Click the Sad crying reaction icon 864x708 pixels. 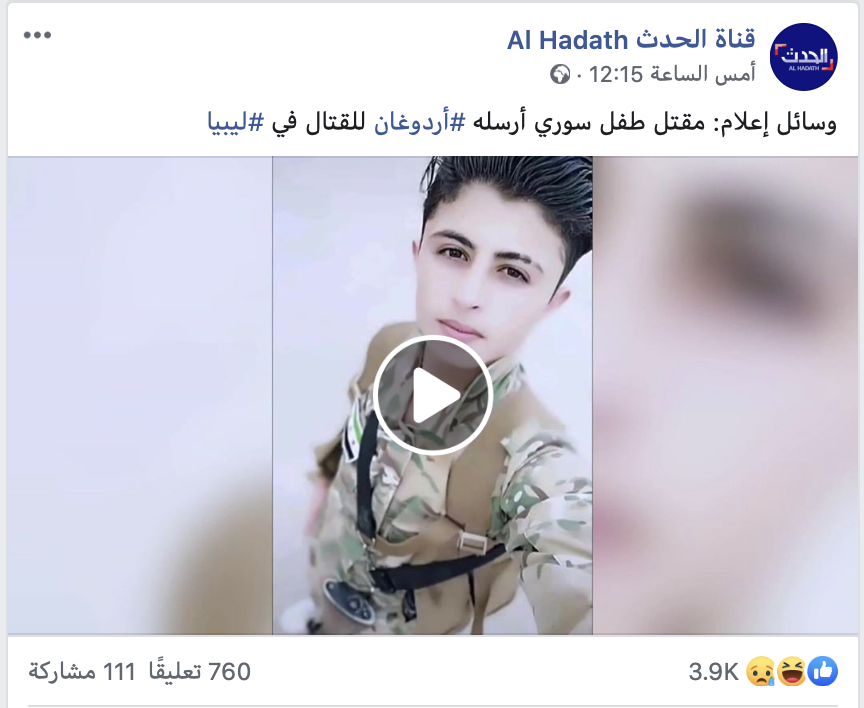(761, 671)
